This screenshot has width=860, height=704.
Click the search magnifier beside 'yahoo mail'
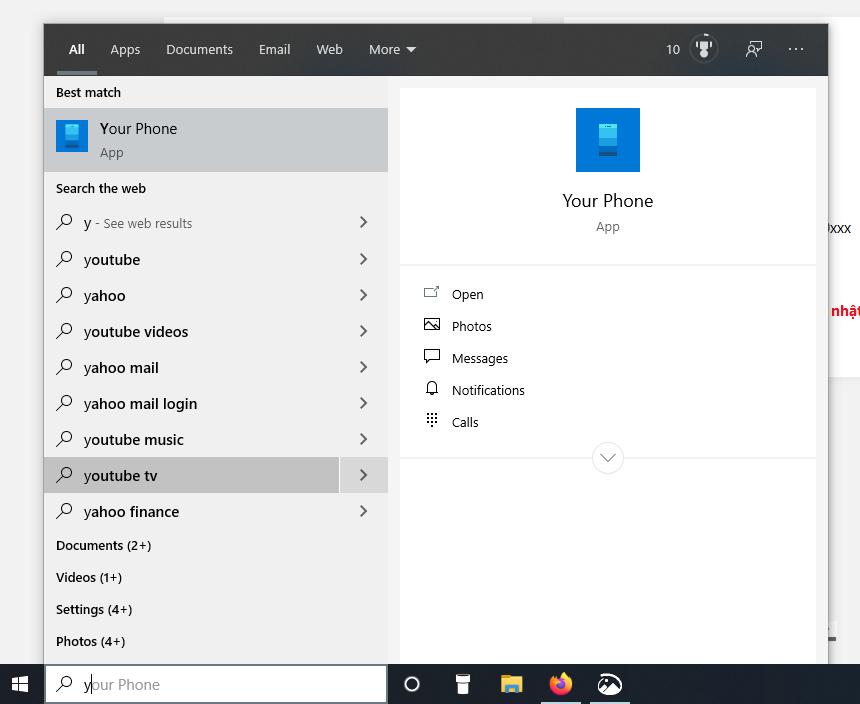coord(65,367)
